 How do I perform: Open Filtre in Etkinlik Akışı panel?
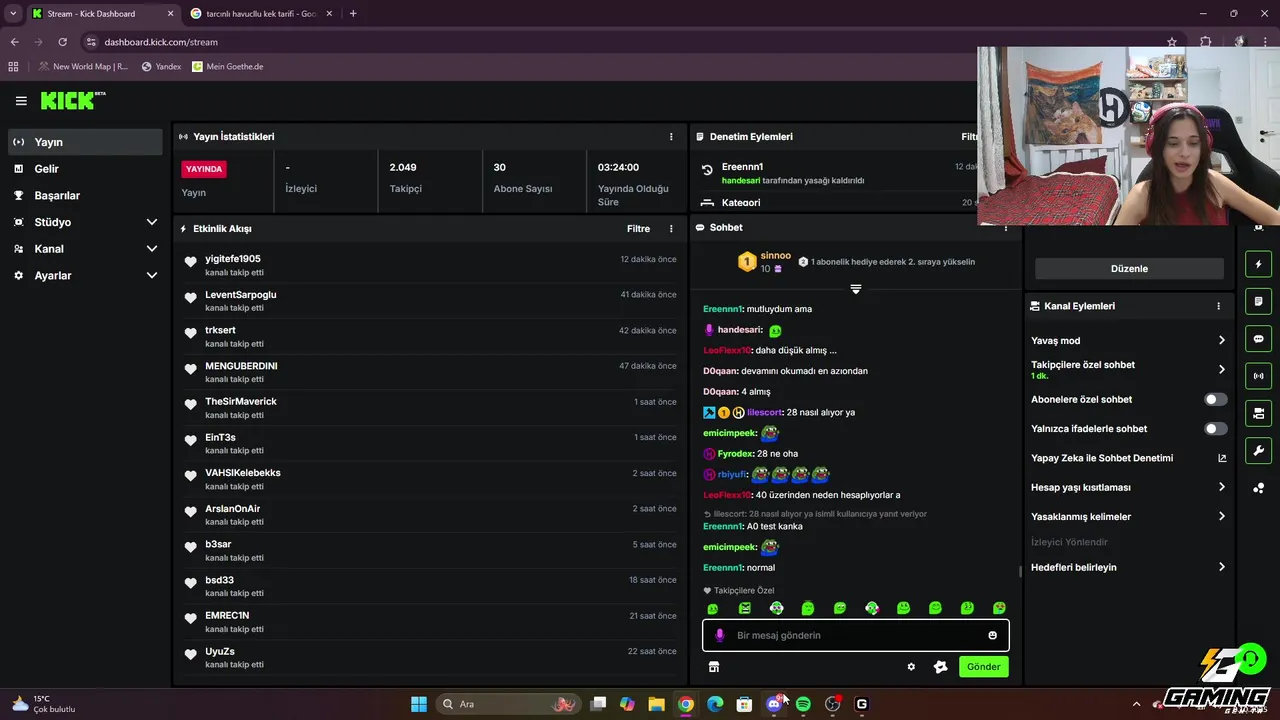(x=638, y=229)
